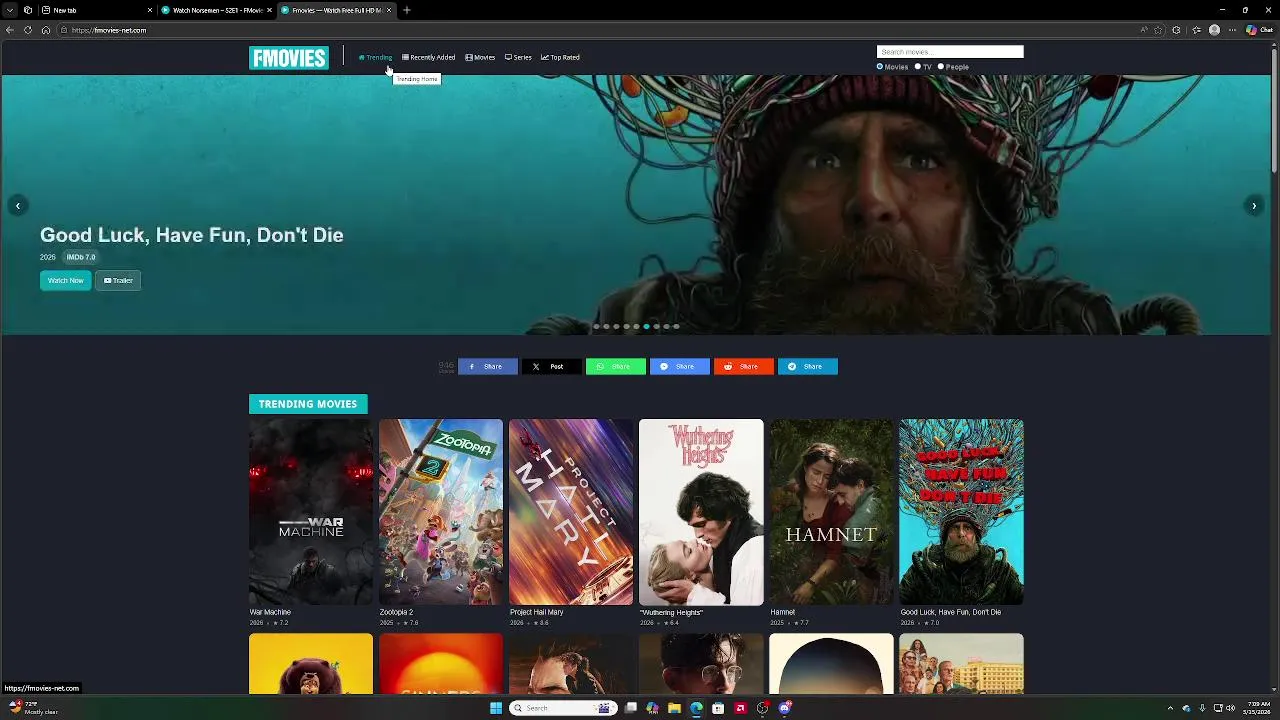Screen dimensions: 1280x720
Task: Share the page via Messenger
Action: point(680,366)
